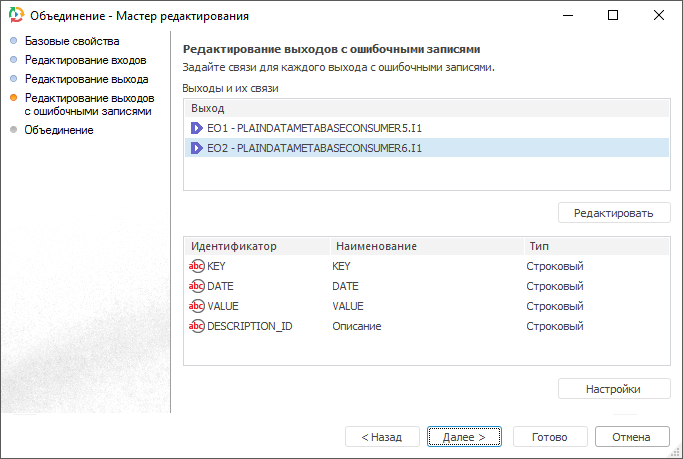Select the bullet beside Базовые свойства step
The image size is (683, 459).
(13, 42)
